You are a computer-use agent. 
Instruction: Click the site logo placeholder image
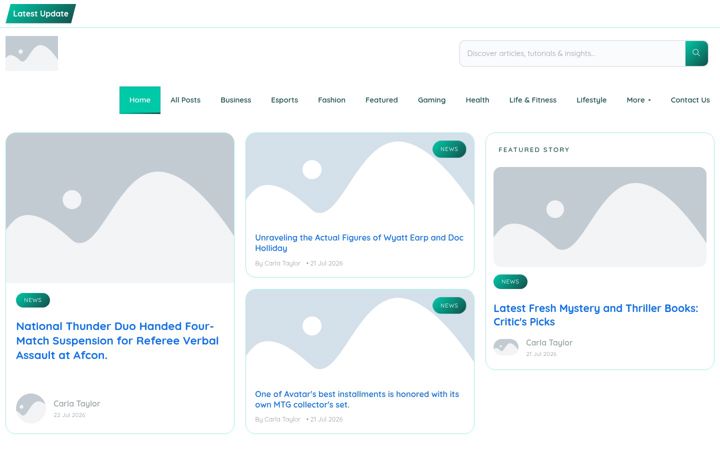[32, 53]
